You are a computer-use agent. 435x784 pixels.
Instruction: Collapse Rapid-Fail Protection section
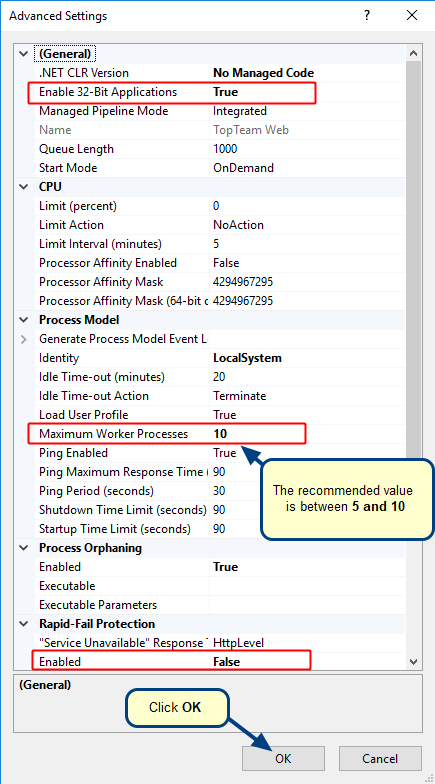click(x=24, y=624)
